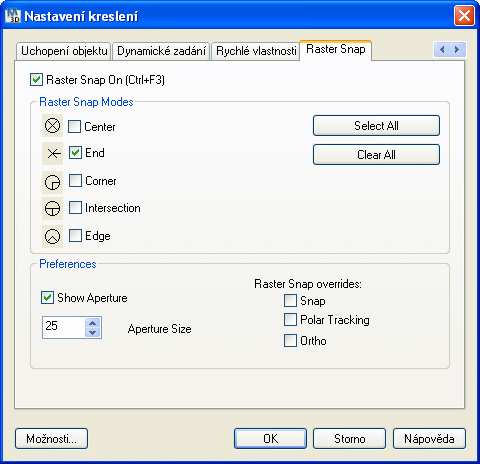Image resolution: width=480 pixels, height=464 pixels.
Task: Increase aperture size with up arrow
Action: [92, 323]
